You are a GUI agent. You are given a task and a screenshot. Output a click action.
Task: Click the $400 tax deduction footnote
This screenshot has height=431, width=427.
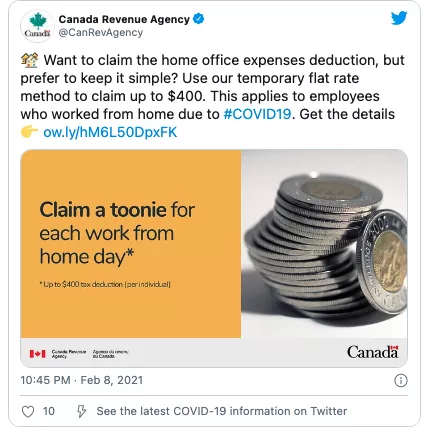click(105, 284)
